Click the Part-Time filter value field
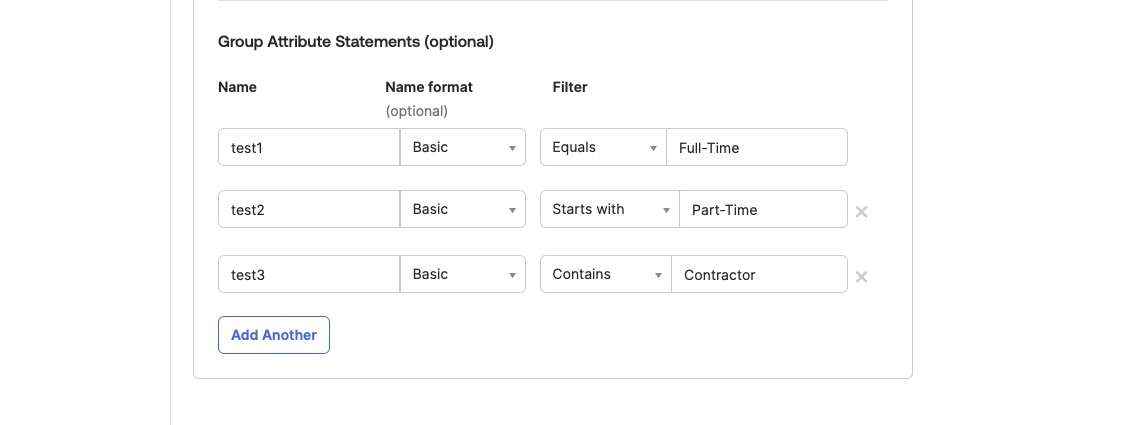 point(763,209)
